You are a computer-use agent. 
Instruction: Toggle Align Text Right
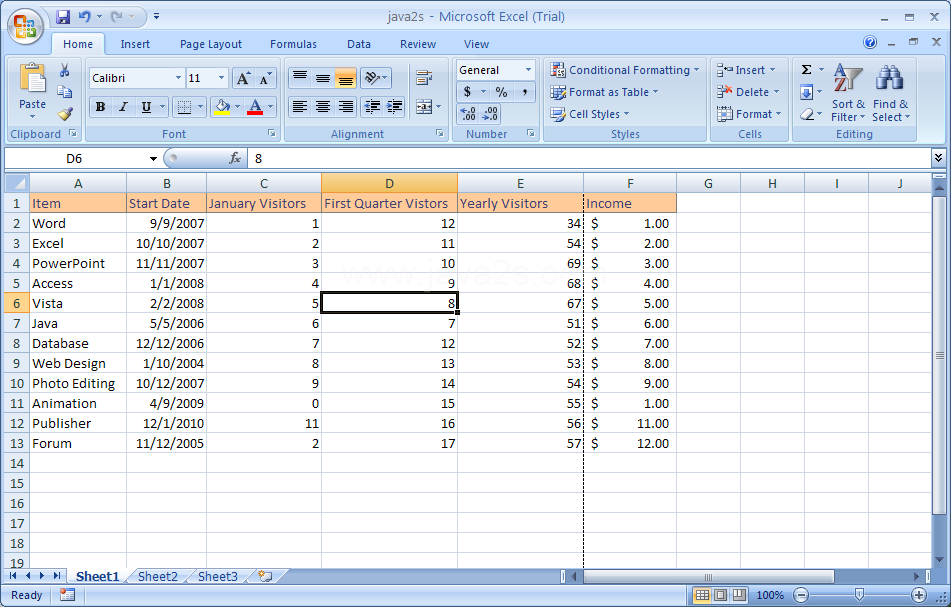pos(345,107)
